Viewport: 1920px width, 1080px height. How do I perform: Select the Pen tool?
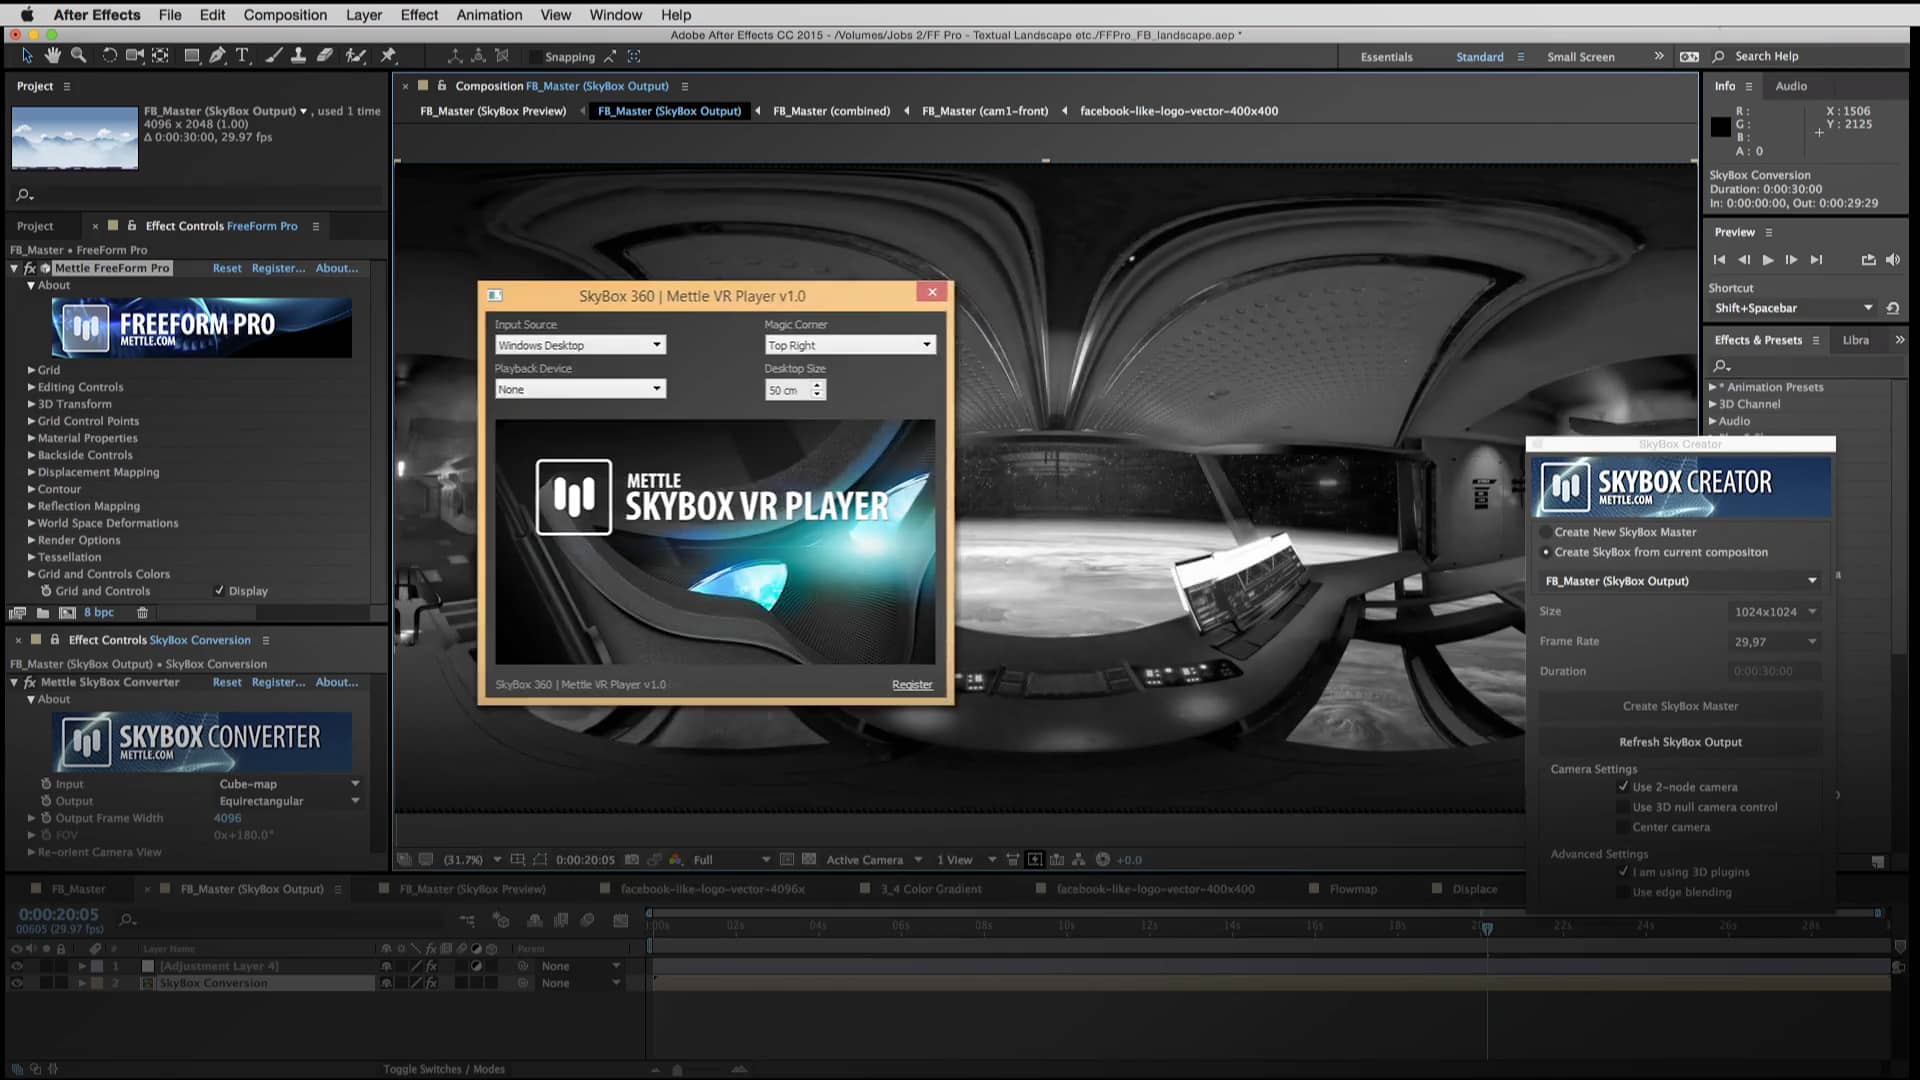tap(217, 56)
